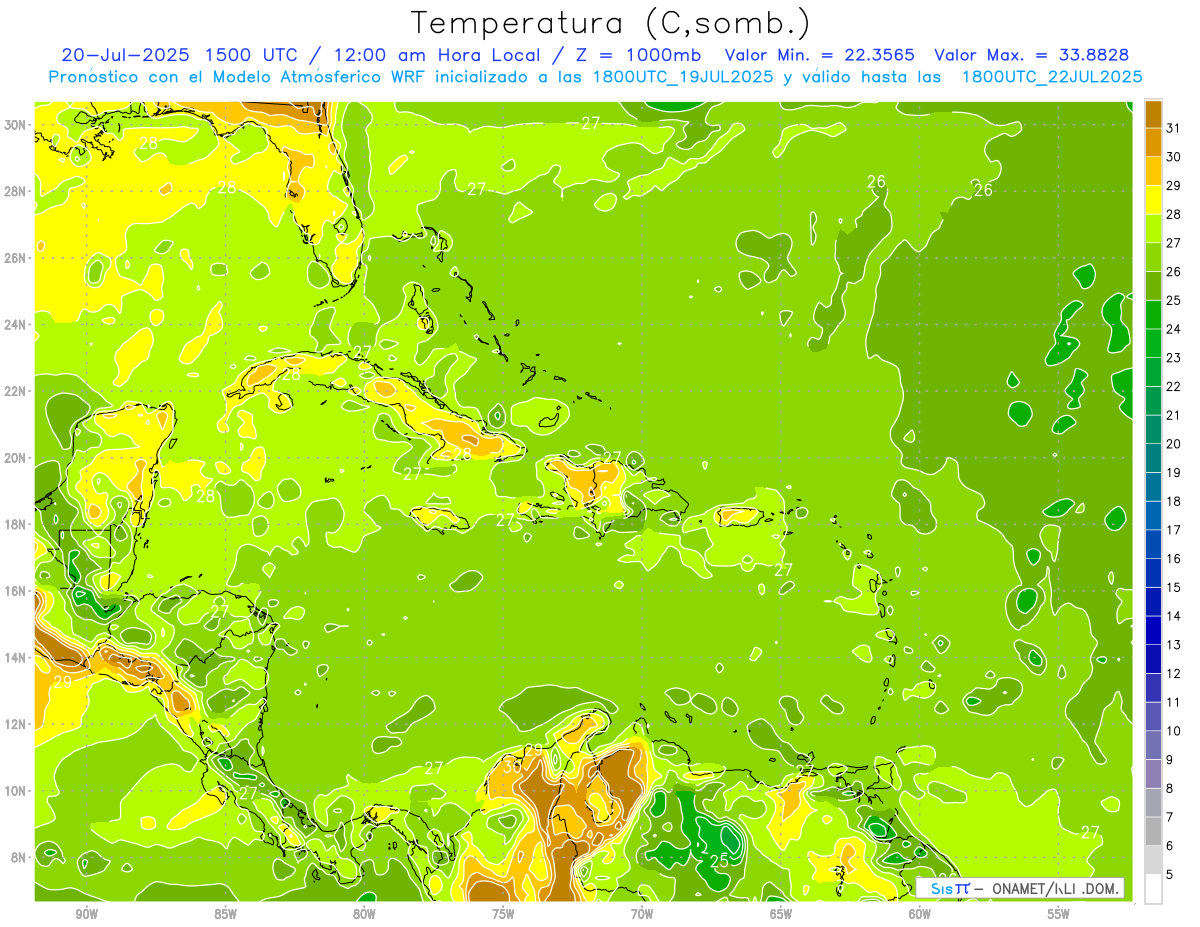Click the "90W" longitude axis label
The width and height of the screenshot is (1200, 927).
pyautogui.click(x=87, y=914)
